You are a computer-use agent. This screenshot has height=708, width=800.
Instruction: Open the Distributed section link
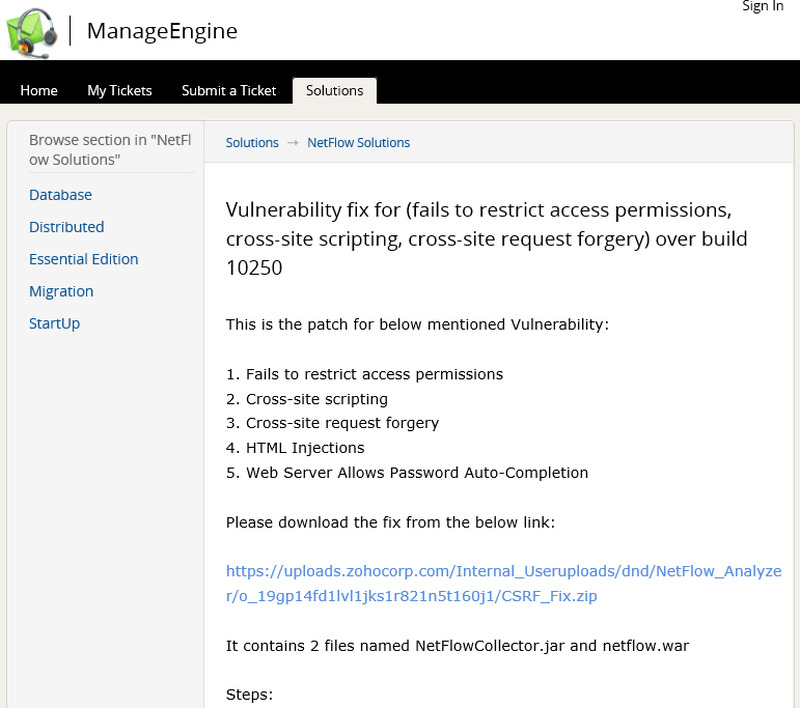66,227
